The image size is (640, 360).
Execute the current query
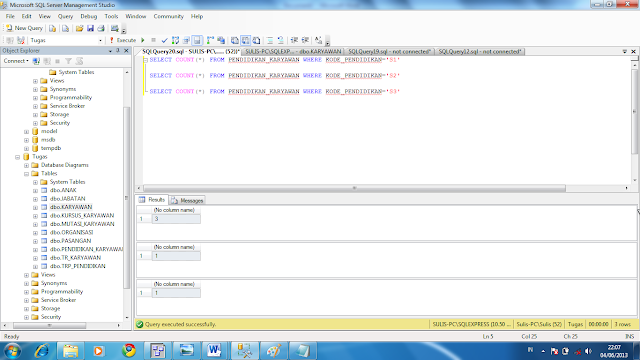pyautogui.click(x=122, y=40)
